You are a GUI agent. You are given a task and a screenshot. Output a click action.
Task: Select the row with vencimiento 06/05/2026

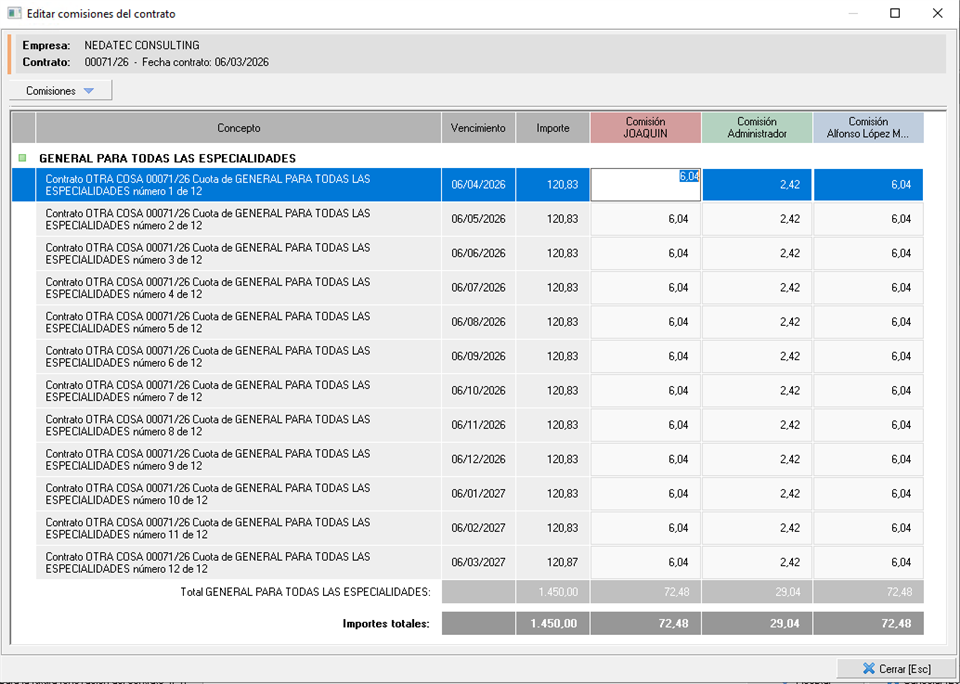tap(478, 219)
